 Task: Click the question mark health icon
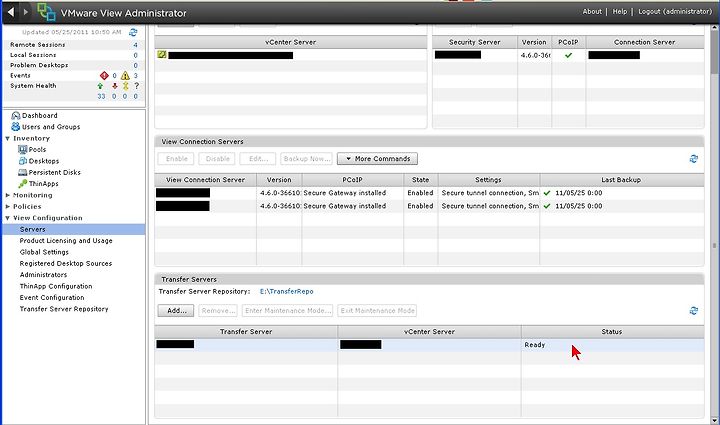coord(136,86)
